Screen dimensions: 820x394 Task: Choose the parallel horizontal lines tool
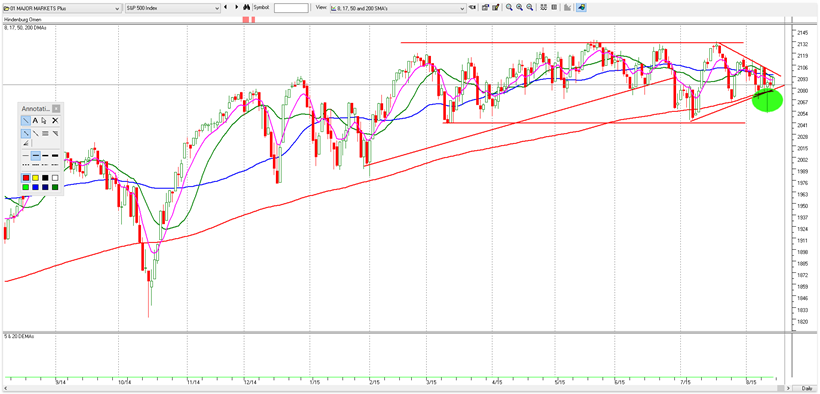pos(45,133)
